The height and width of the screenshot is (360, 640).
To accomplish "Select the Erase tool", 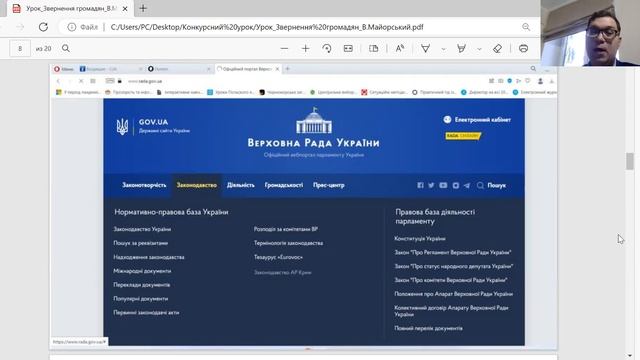I will tap(497, 48).
